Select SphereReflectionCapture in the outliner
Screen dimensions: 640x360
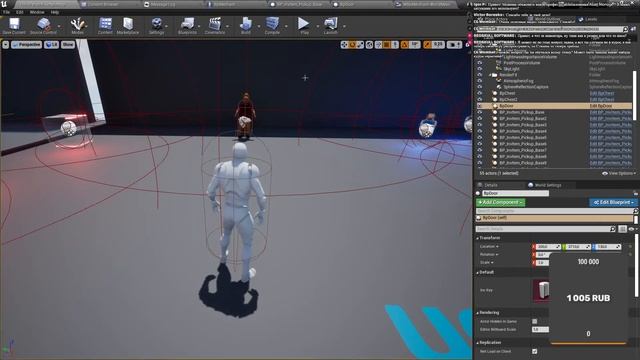pyautogui.click(x=526, y=87)
